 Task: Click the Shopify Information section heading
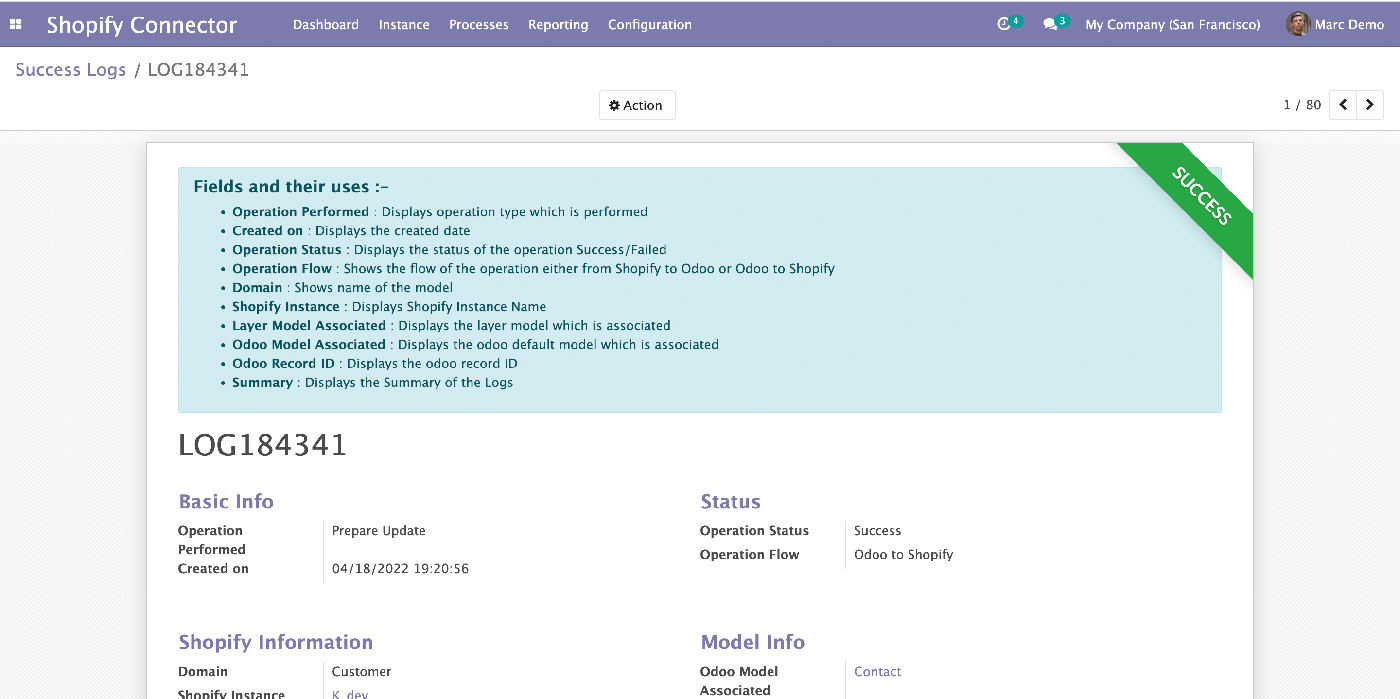click(276, 643)
